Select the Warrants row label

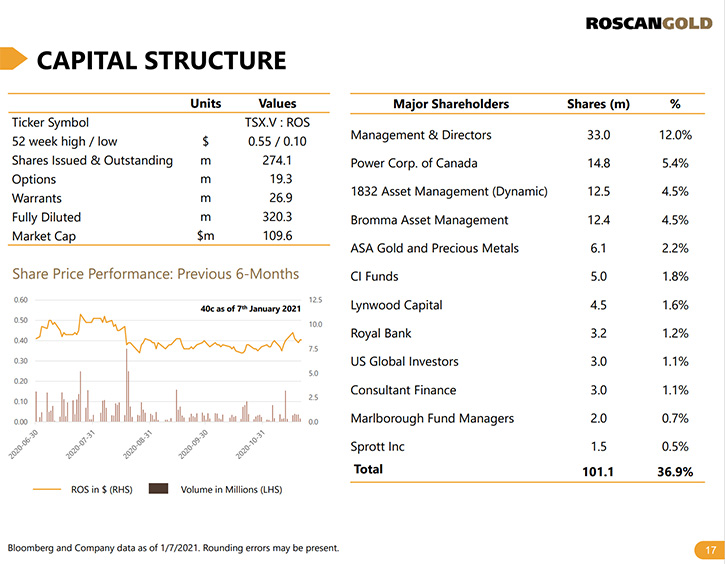(x=37, y=198)
